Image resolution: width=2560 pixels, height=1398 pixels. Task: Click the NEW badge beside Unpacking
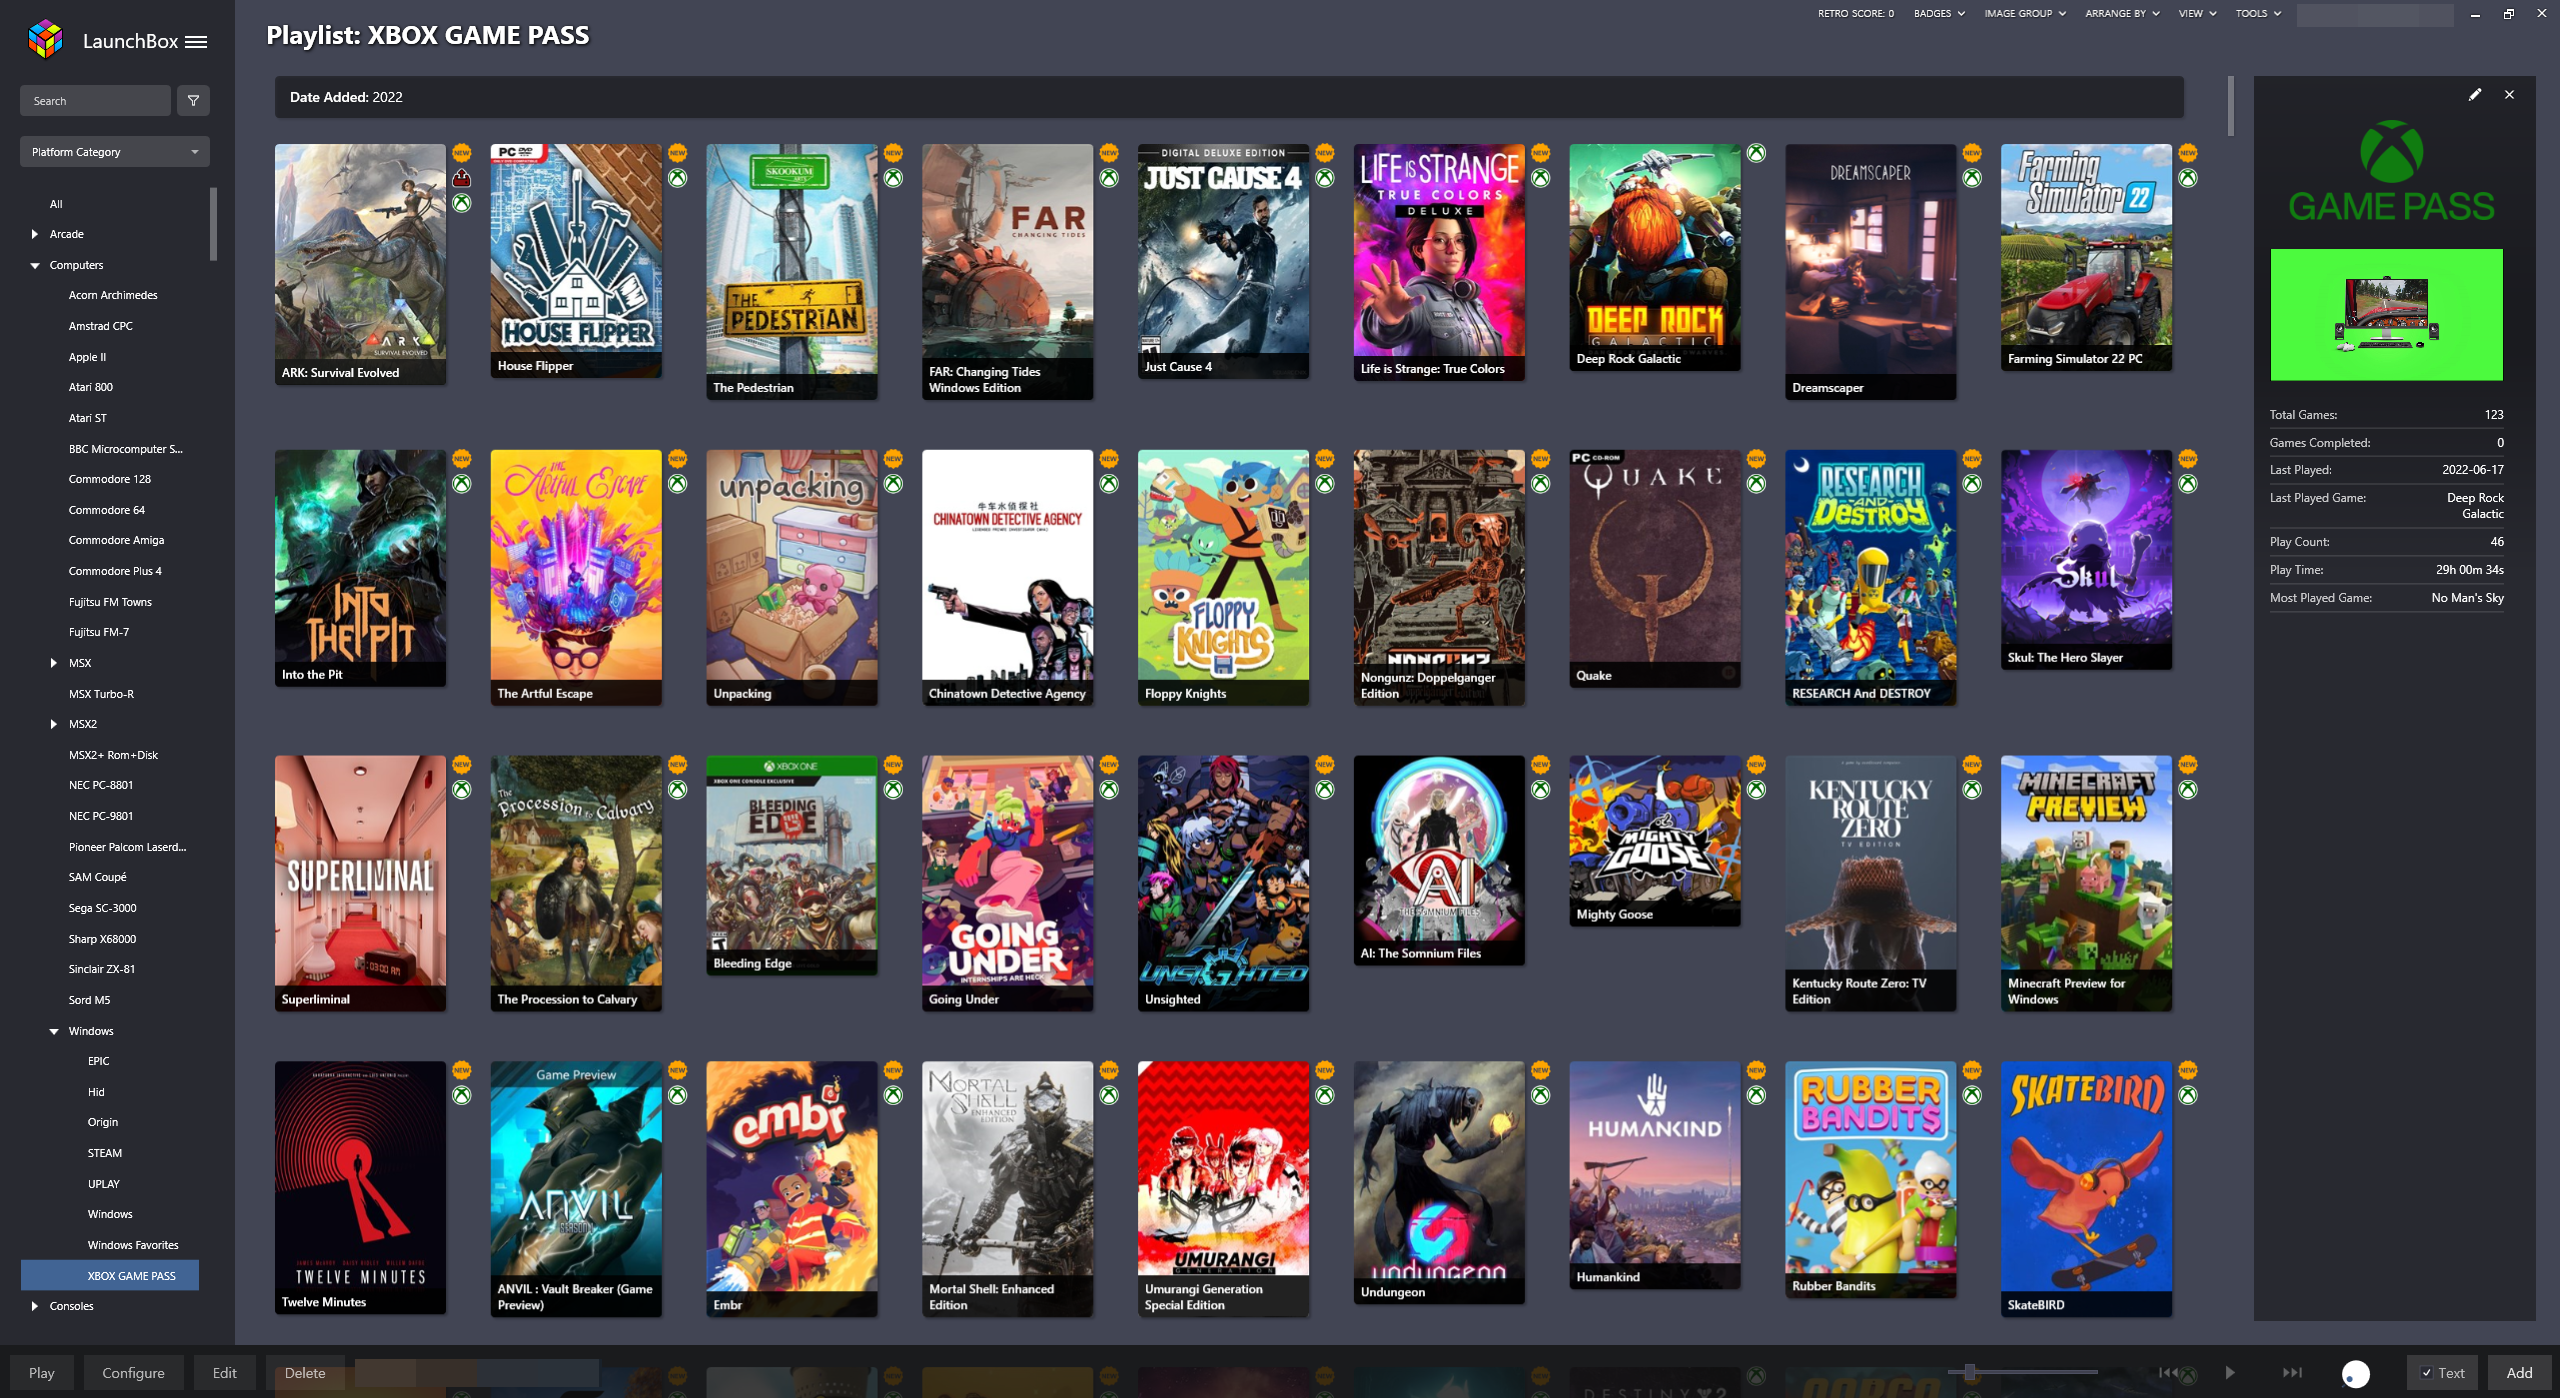pyautogui.click(x=893, y=459)
